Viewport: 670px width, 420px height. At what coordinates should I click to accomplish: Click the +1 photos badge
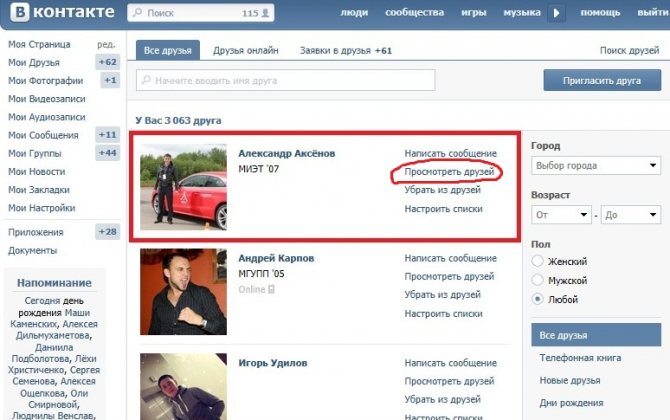110,80
